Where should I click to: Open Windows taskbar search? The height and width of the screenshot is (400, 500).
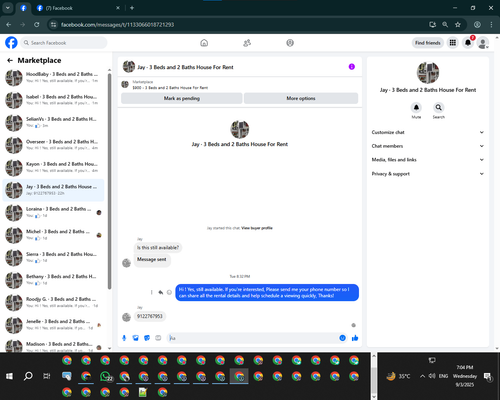click(28, 376)
